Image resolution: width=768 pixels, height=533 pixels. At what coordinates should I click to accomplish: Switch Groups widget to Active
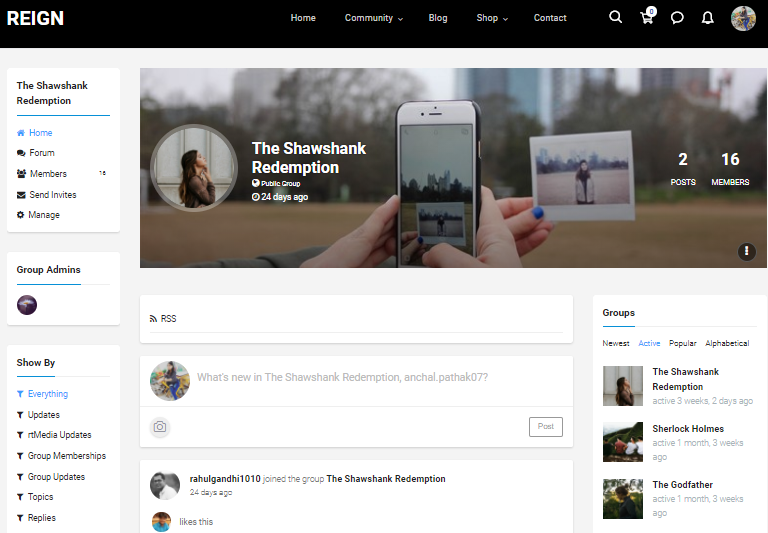tap(649, 343)
